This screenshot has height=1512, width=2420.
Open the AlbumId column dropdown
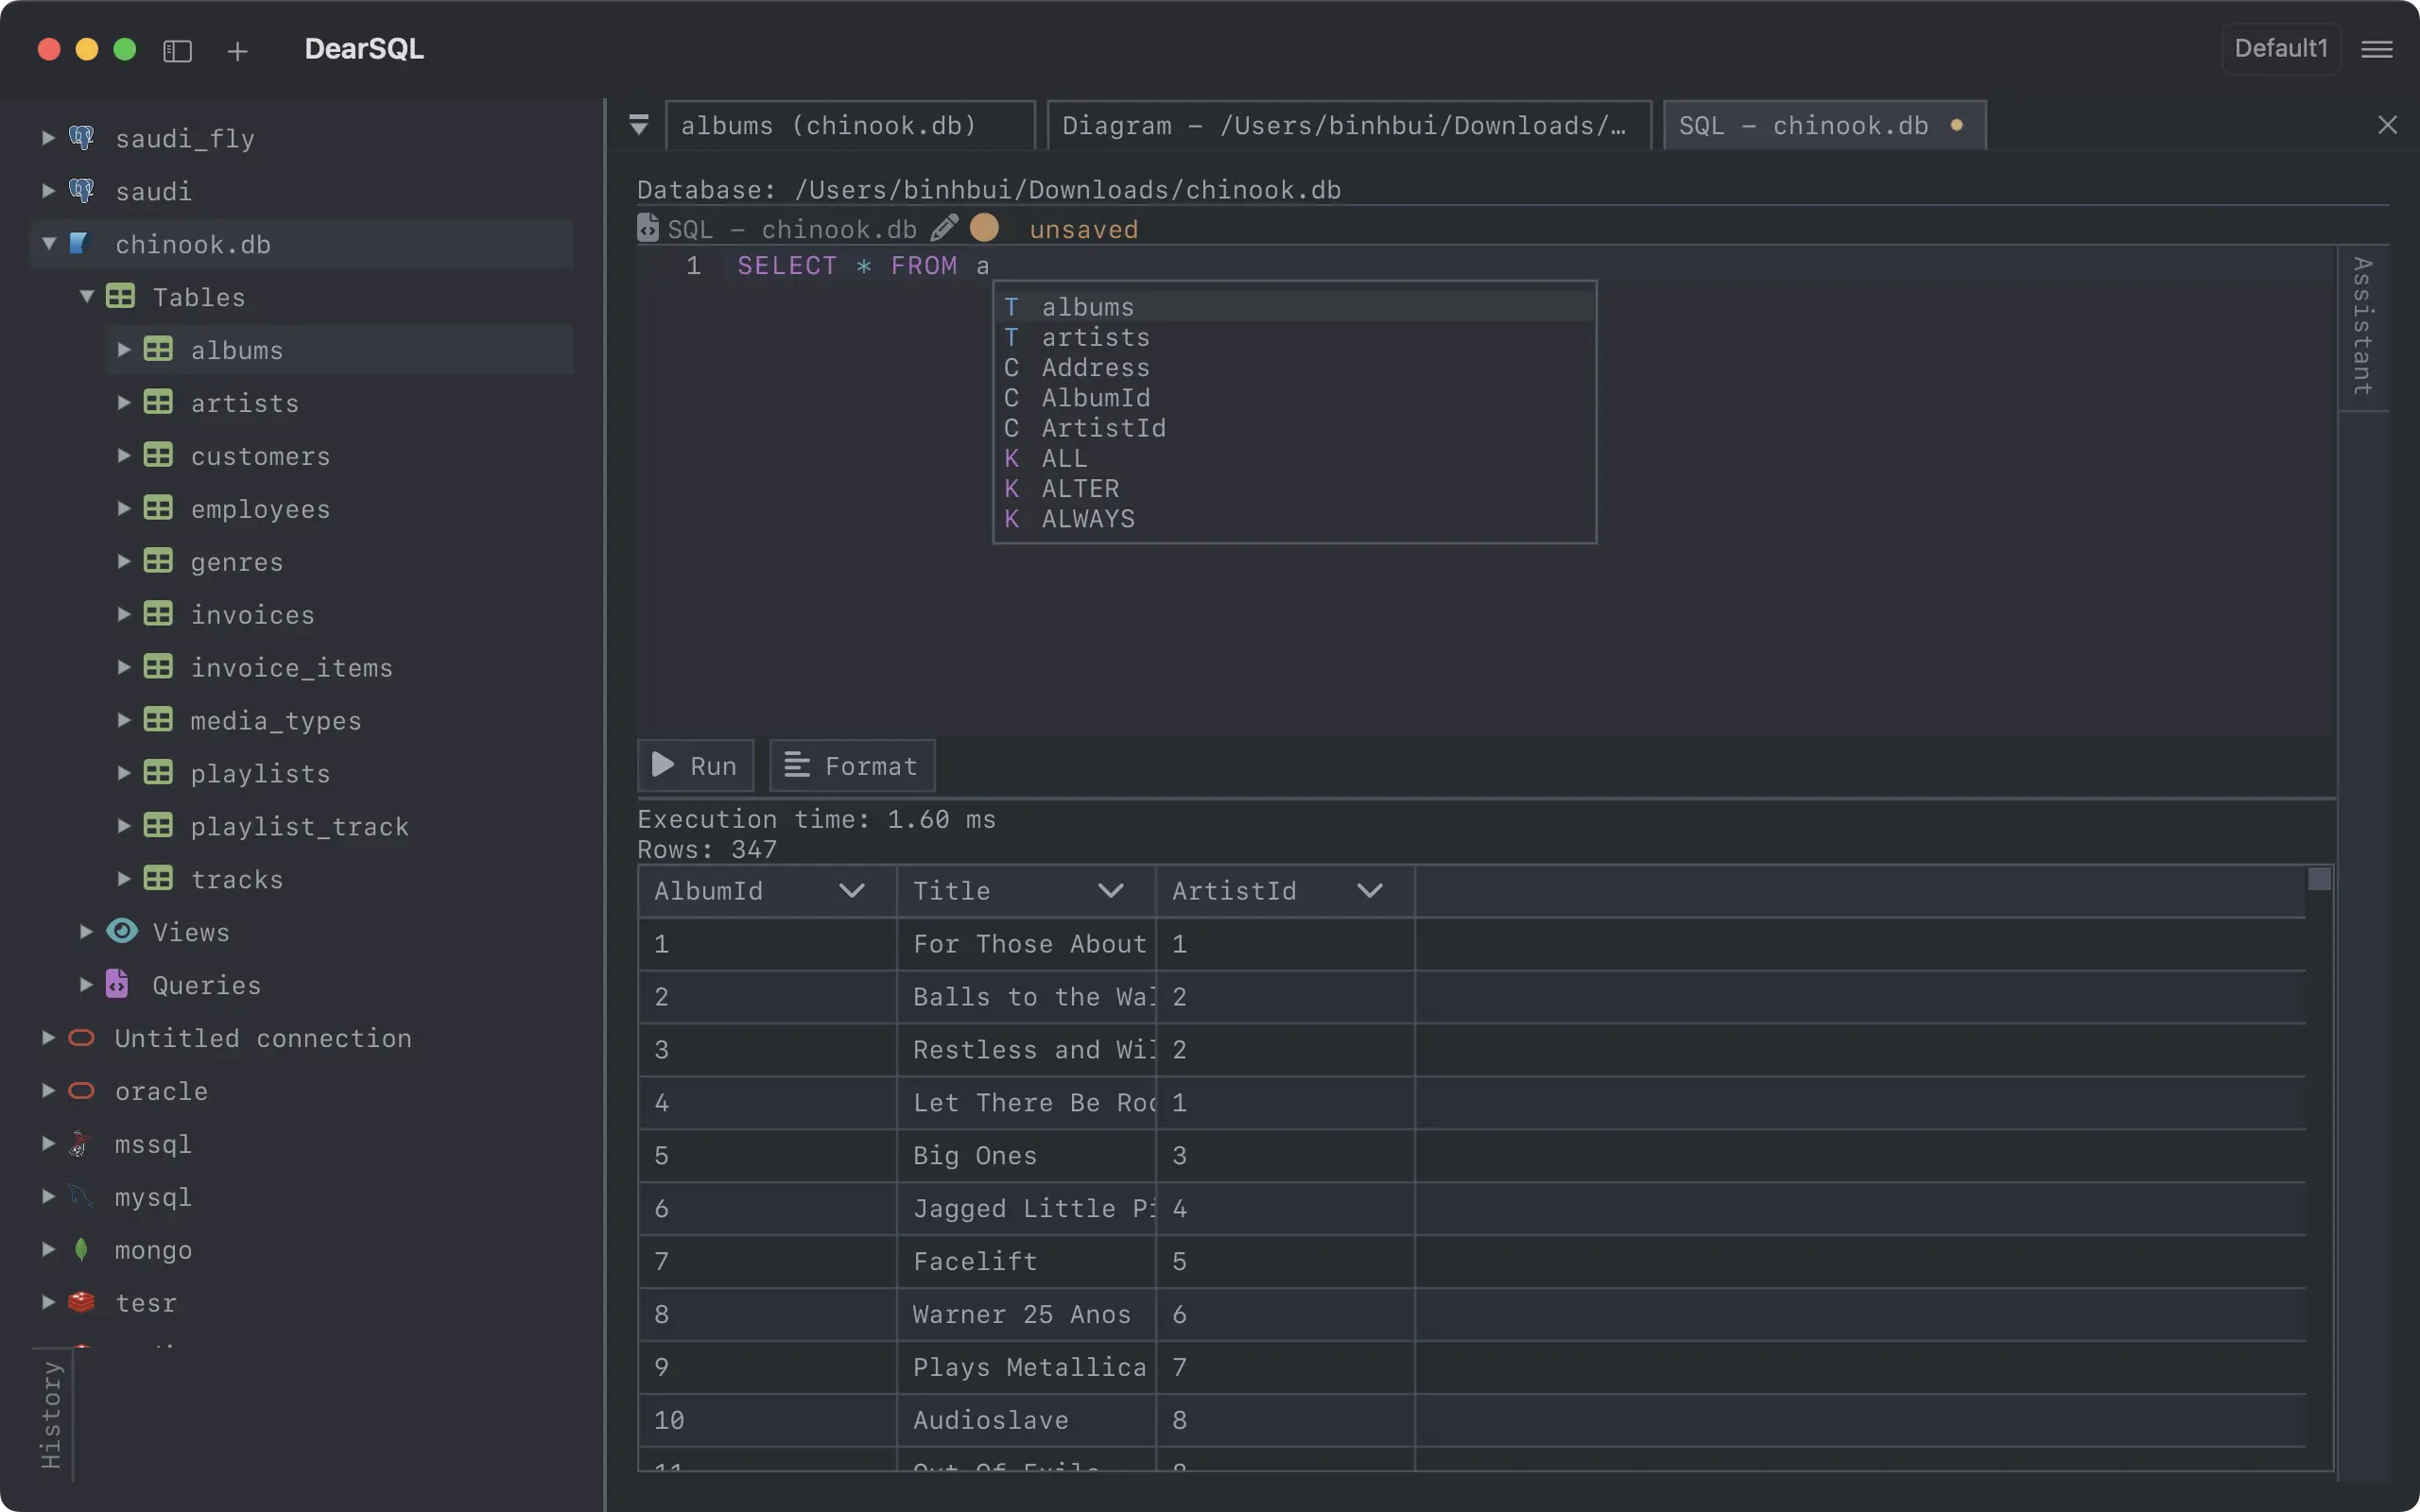(851, 891)
